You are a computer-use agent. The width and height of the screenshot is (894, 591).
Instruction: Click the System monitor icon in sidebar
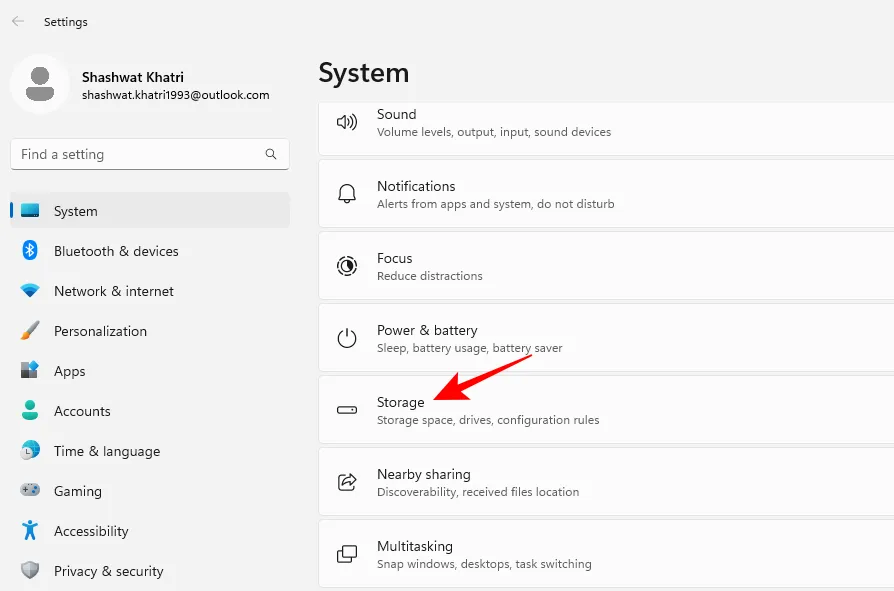pyautogui.click(x=30, y=211)
